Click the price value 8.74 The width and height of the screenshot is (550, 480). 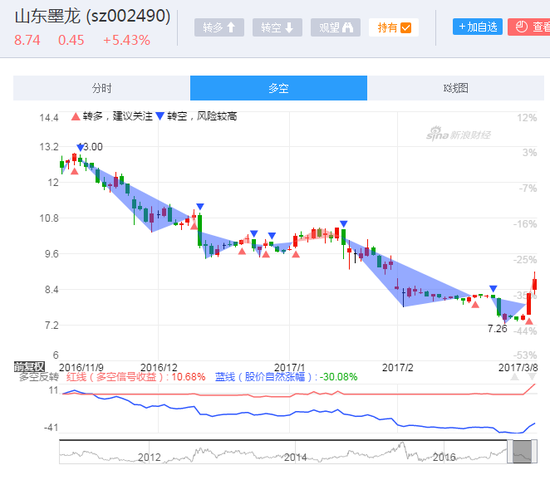pos(27,40)
